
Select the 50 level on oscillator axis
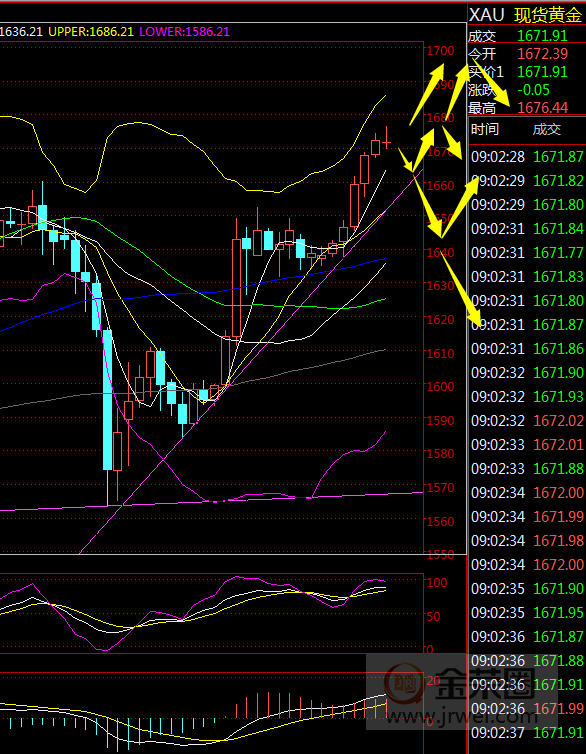coord(434,616)
